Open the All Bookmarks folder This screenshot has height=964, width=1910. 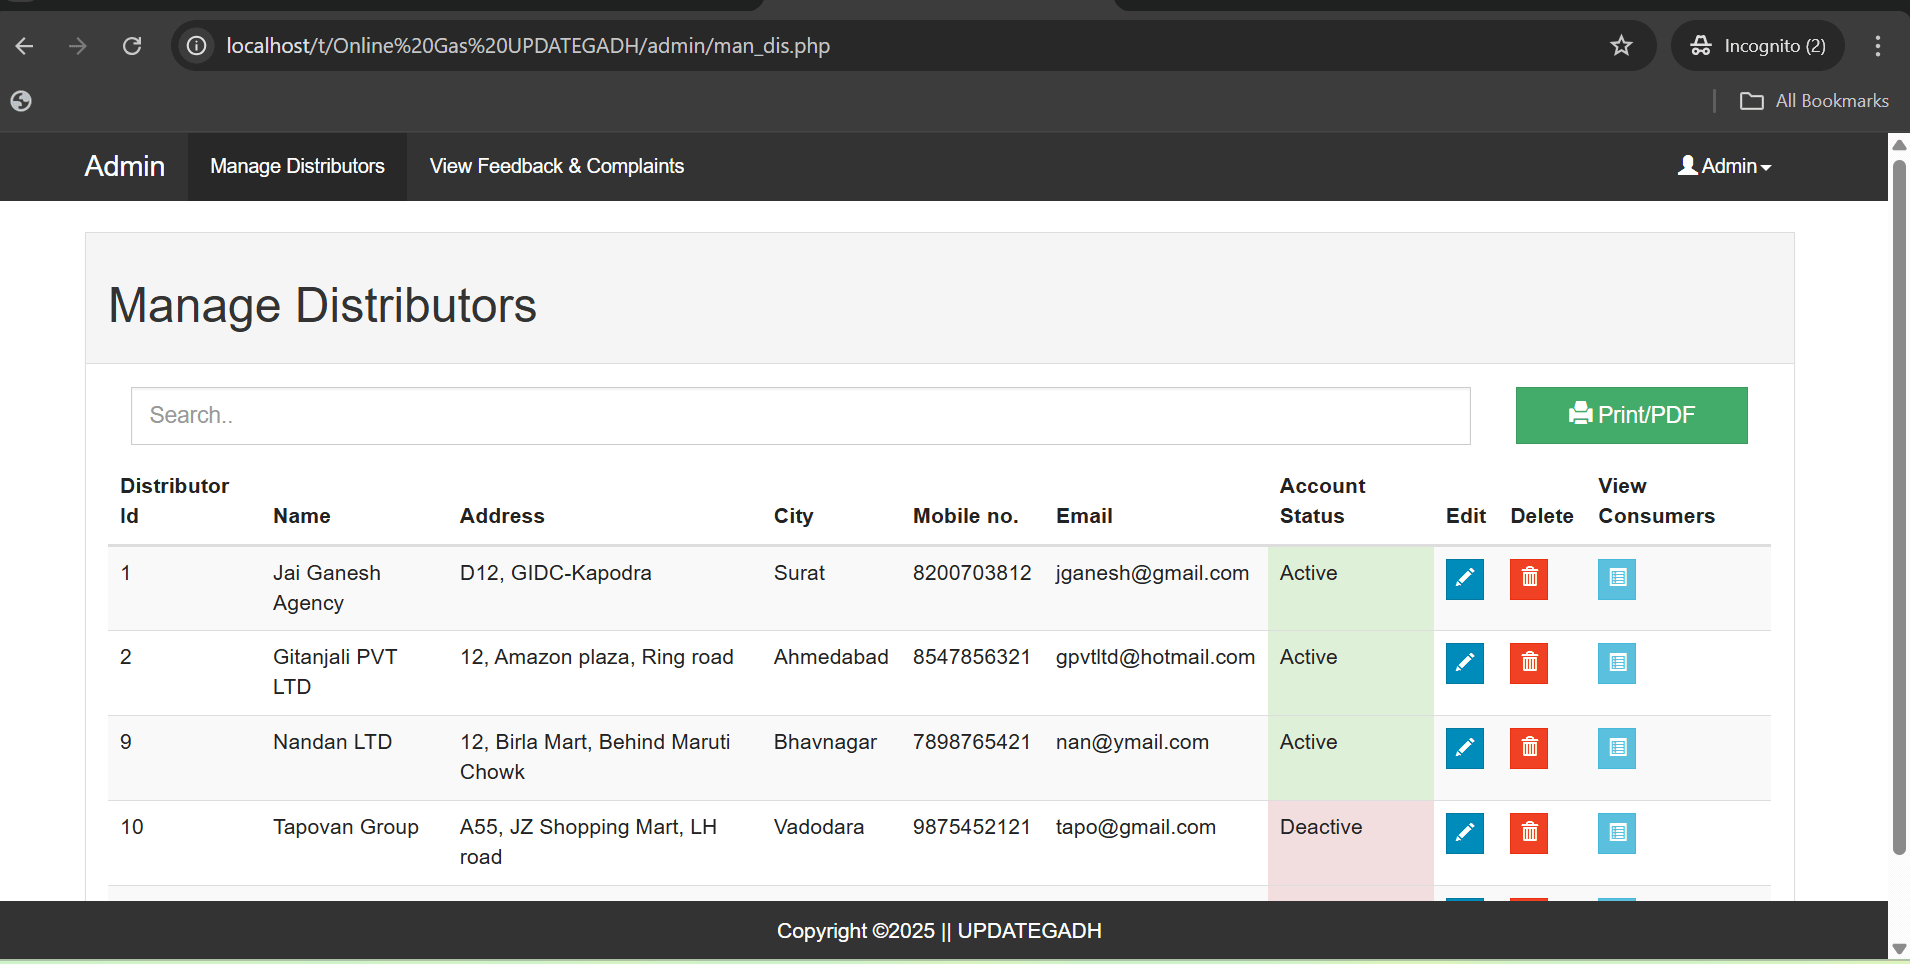click(1814, 101)
